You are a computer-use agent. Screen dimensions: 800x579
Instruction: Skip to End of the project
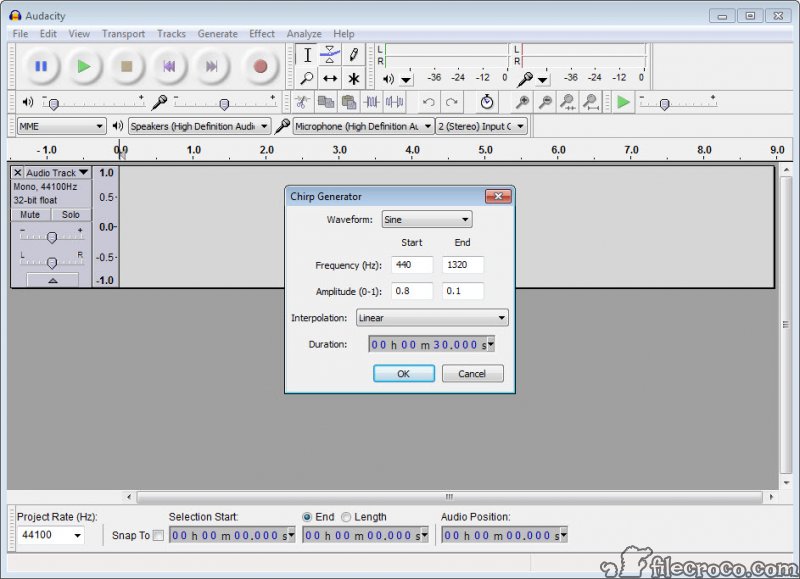[211, 66]
